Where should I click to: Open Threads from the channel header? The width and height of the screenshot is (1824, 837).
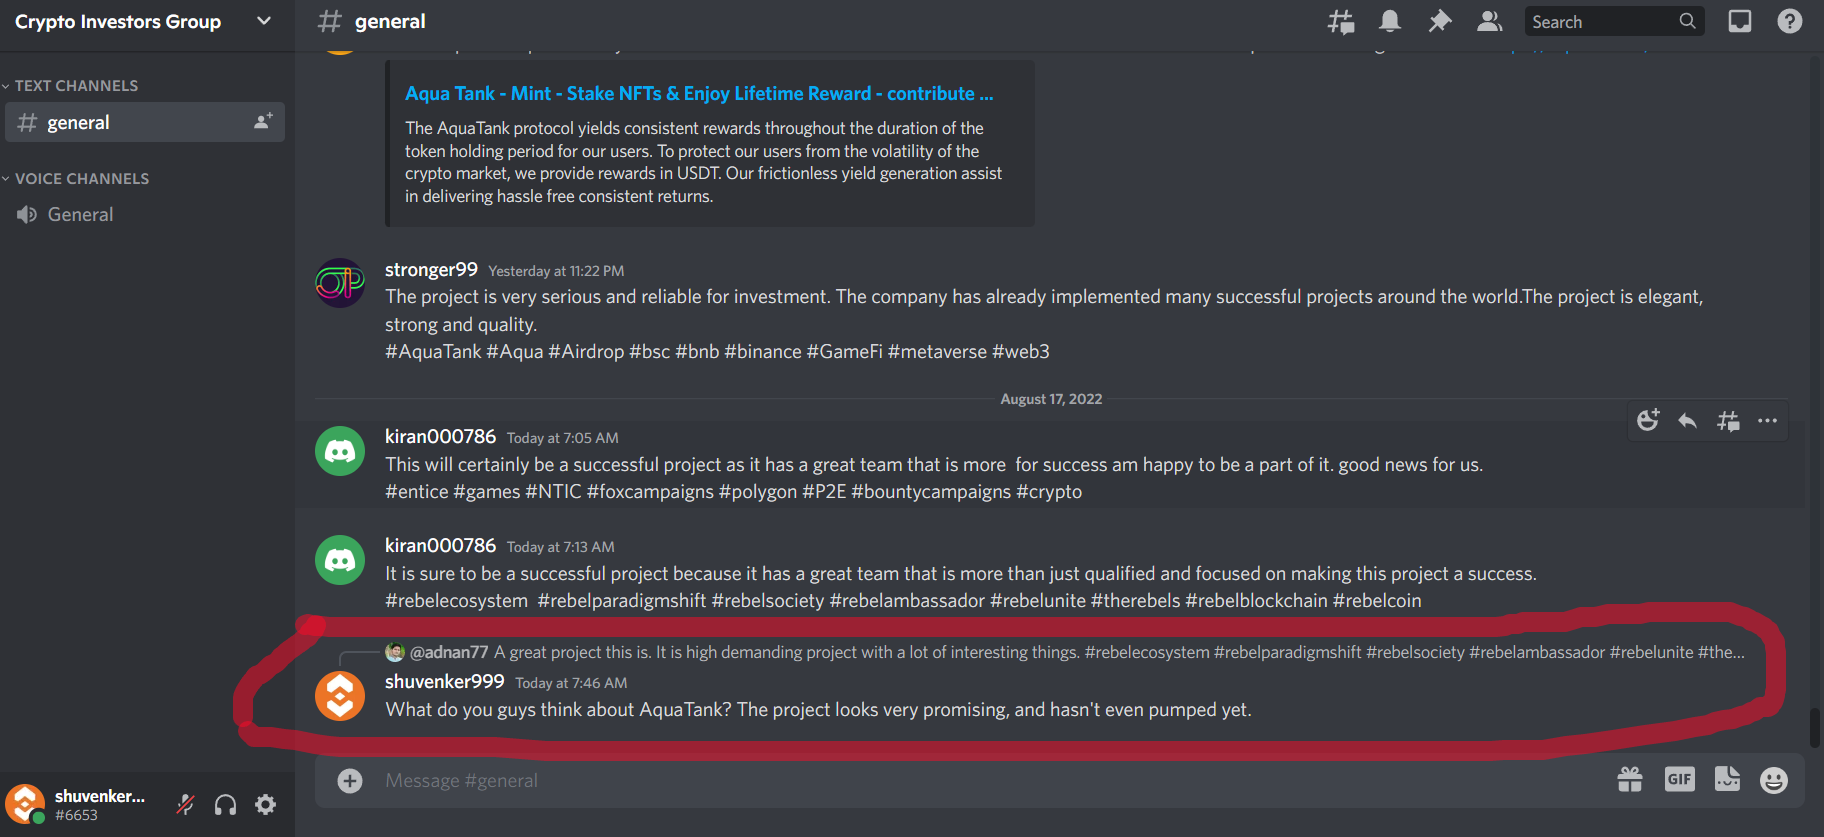click(x=1341, y=21)
